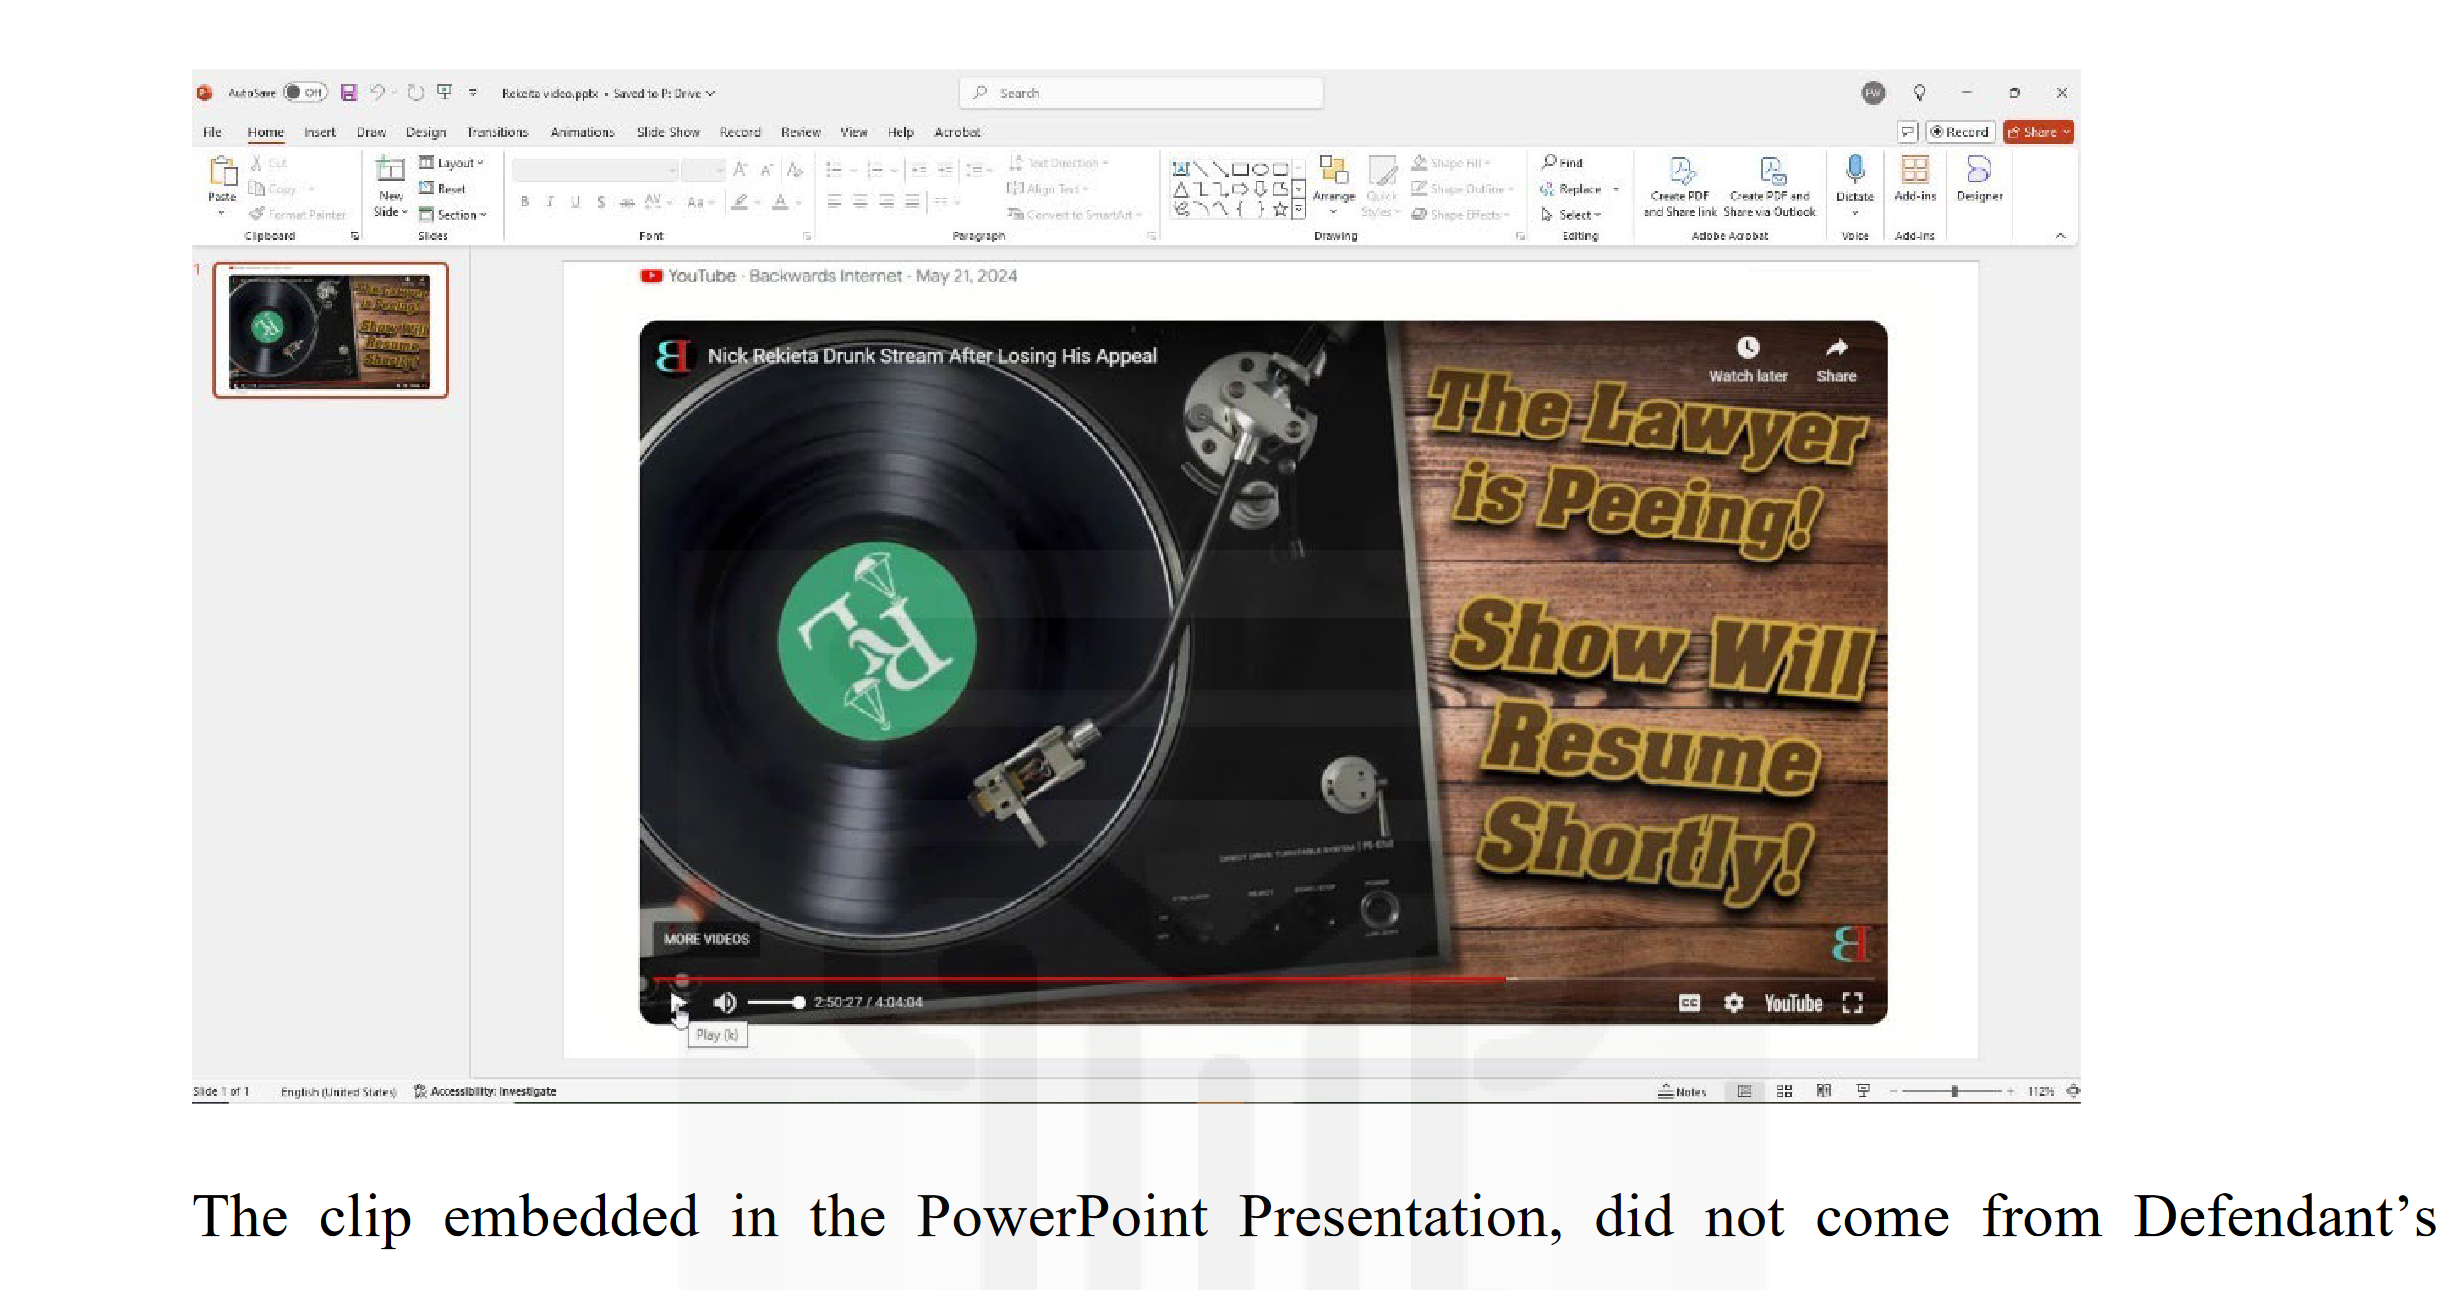Expand the shapes gallery More arrow
Screen dimensions: 2464x1290
pyautogui.click(x=1298, y=209)
